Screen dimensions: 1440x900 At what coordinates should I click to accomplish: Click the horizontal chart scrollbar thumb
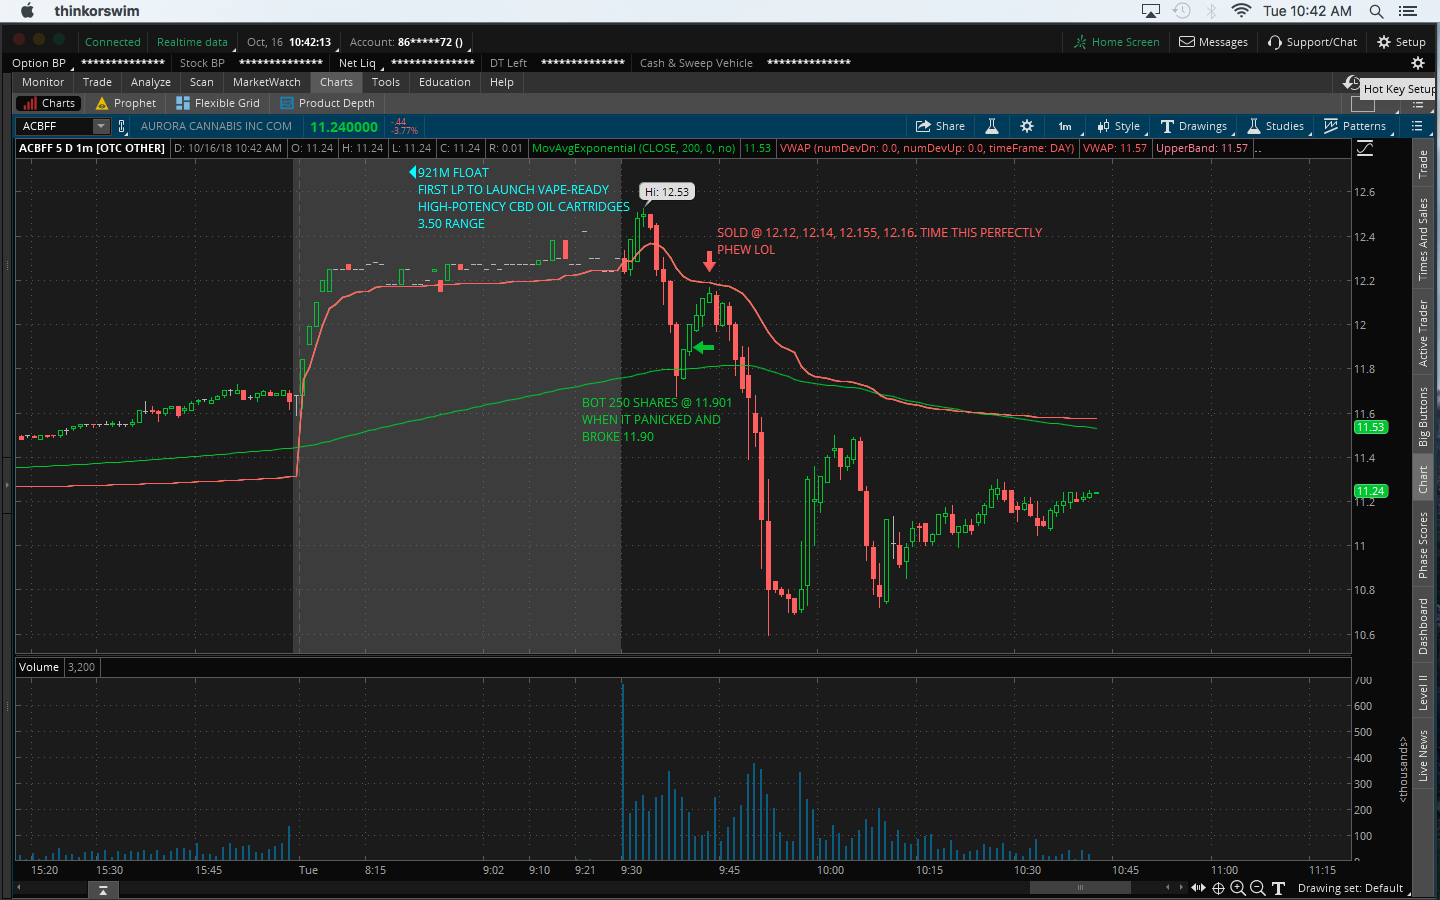pyautogui.click(x=1080, y=887)
